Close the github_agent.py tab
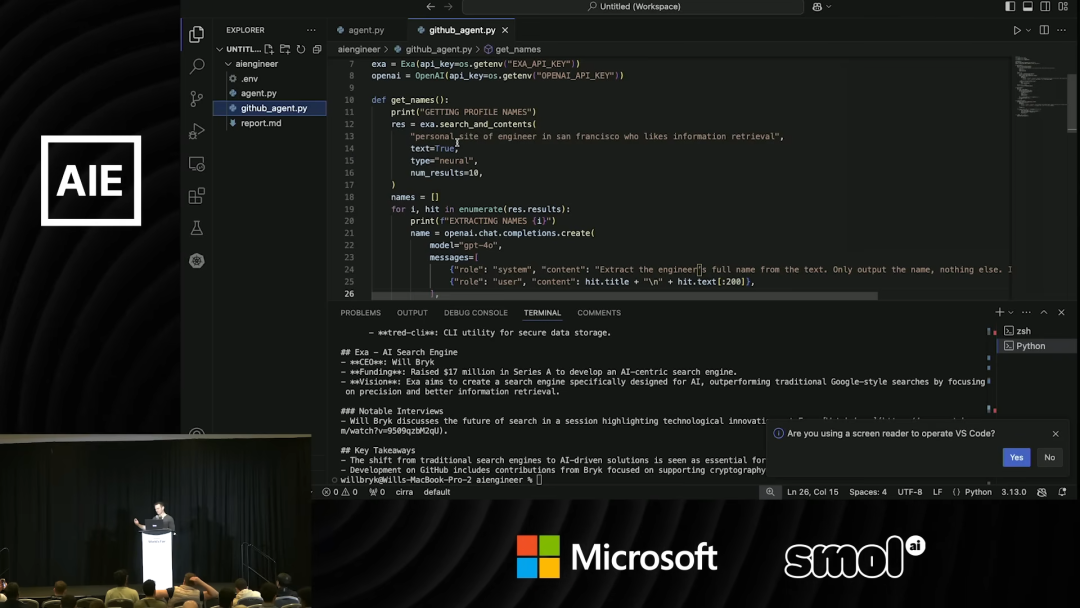Image resolution: width=1080 pixels, height=608 pixels. tap(505, 30)
